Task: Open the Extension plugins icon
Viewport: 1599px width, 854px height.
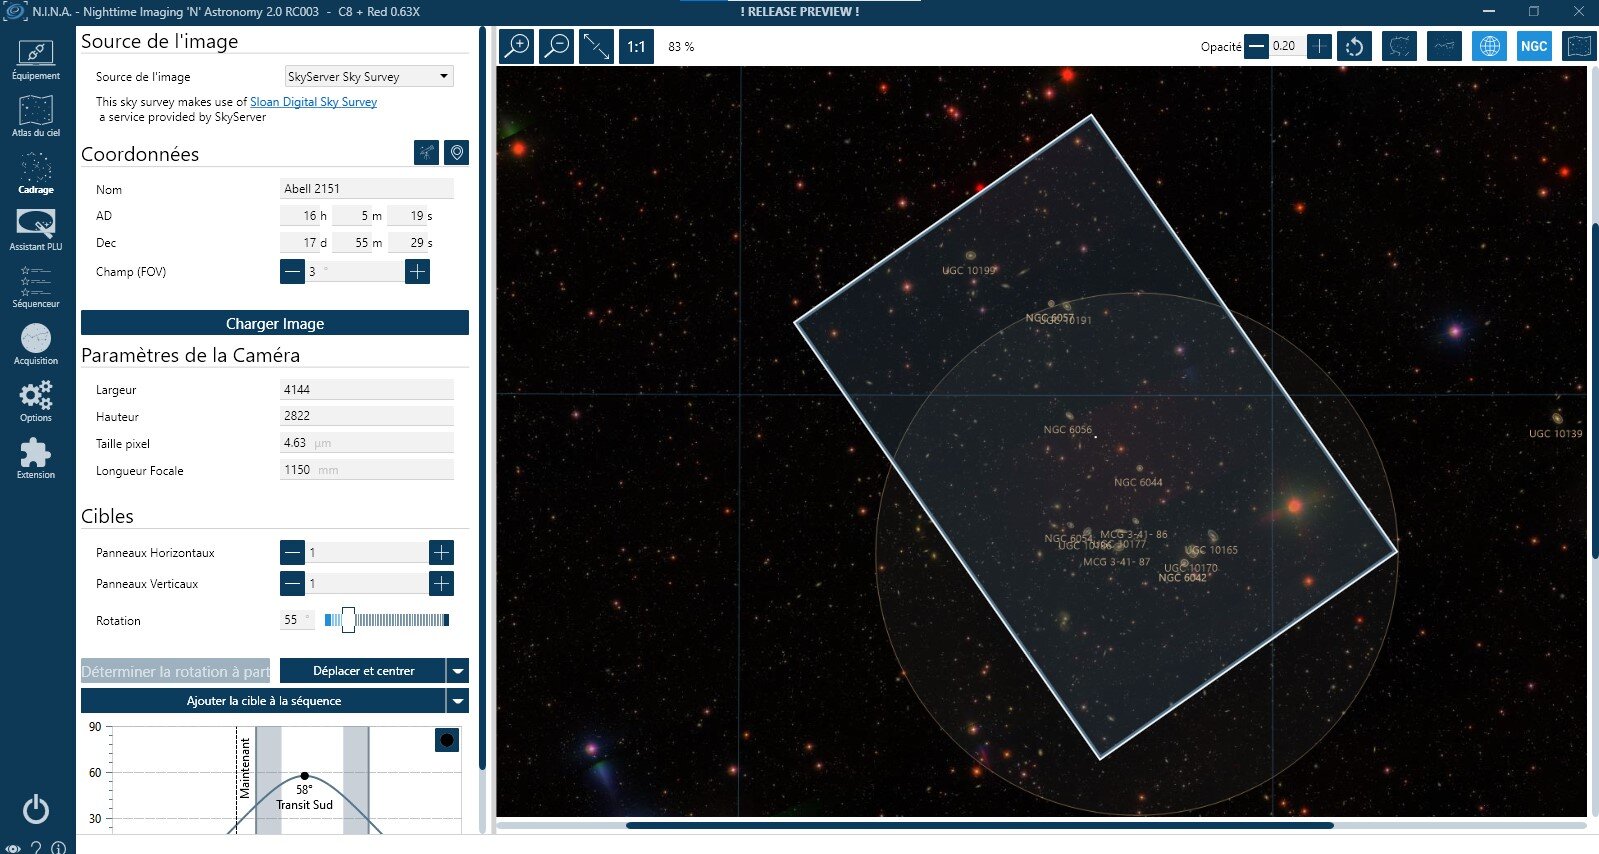Action: pyautogui.click(x=36, y=459)
